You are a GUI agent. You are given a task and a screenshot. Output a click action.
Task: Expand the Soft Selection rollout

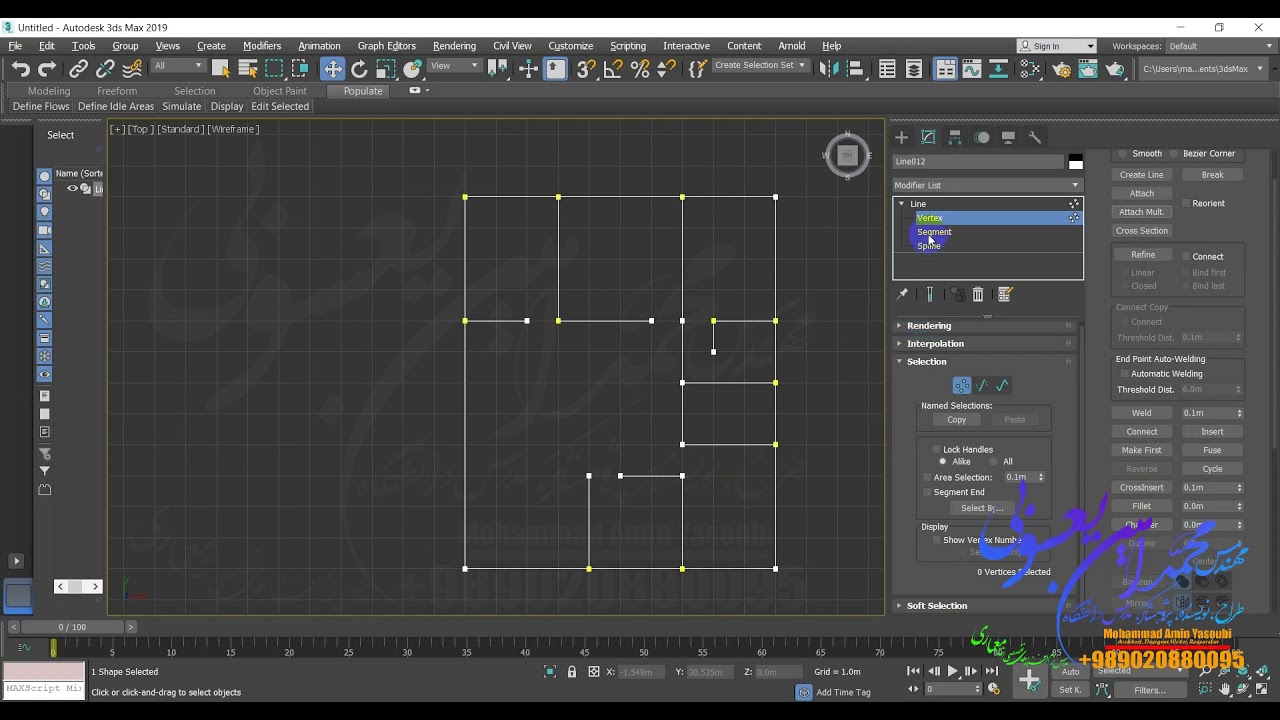click(x=987, y=605)
